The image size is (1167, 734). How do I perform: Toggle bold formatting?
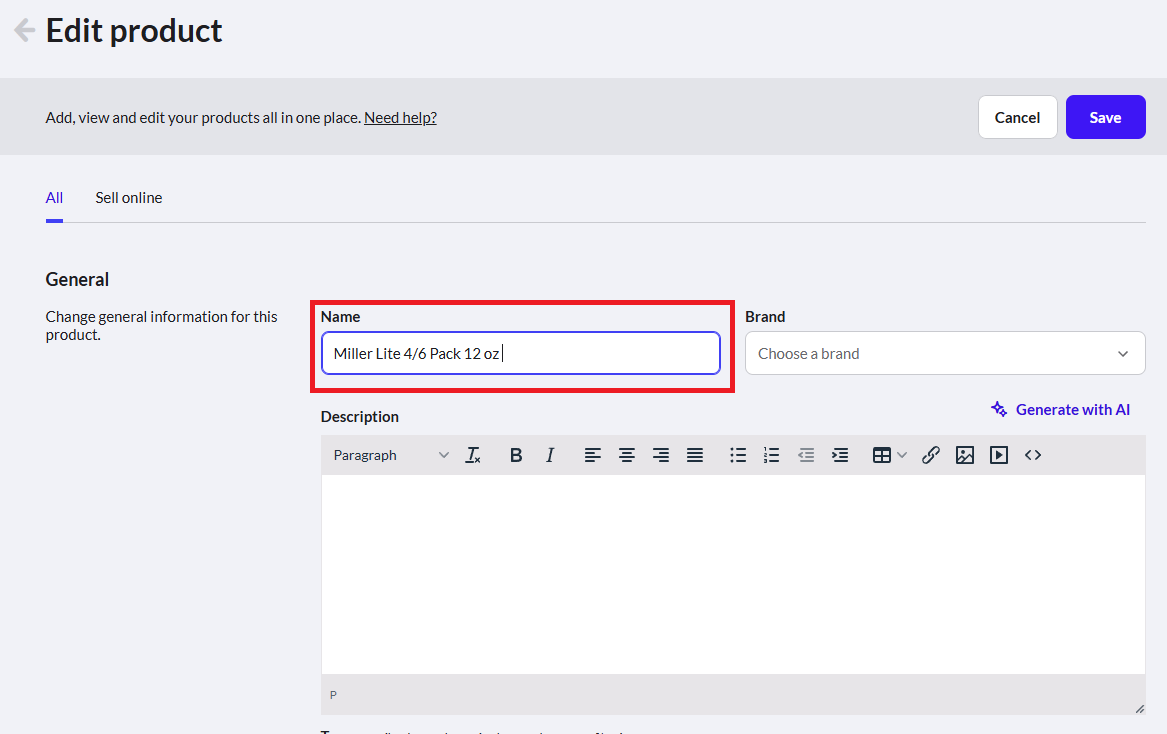[x=516, y=455]
